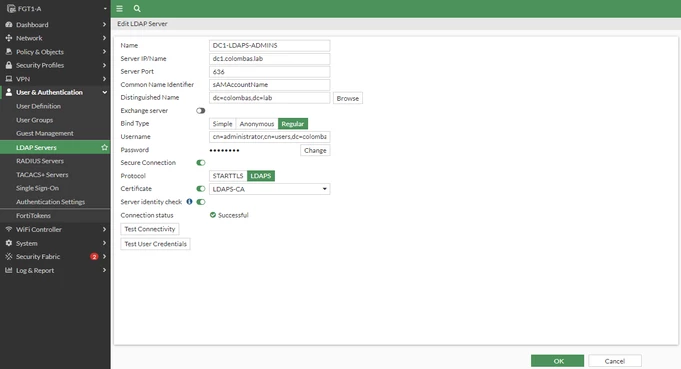Click the Policy & Objects icon in sidebar
The width and height of the screenshot is (681, 369).
[x=9, y=52]
